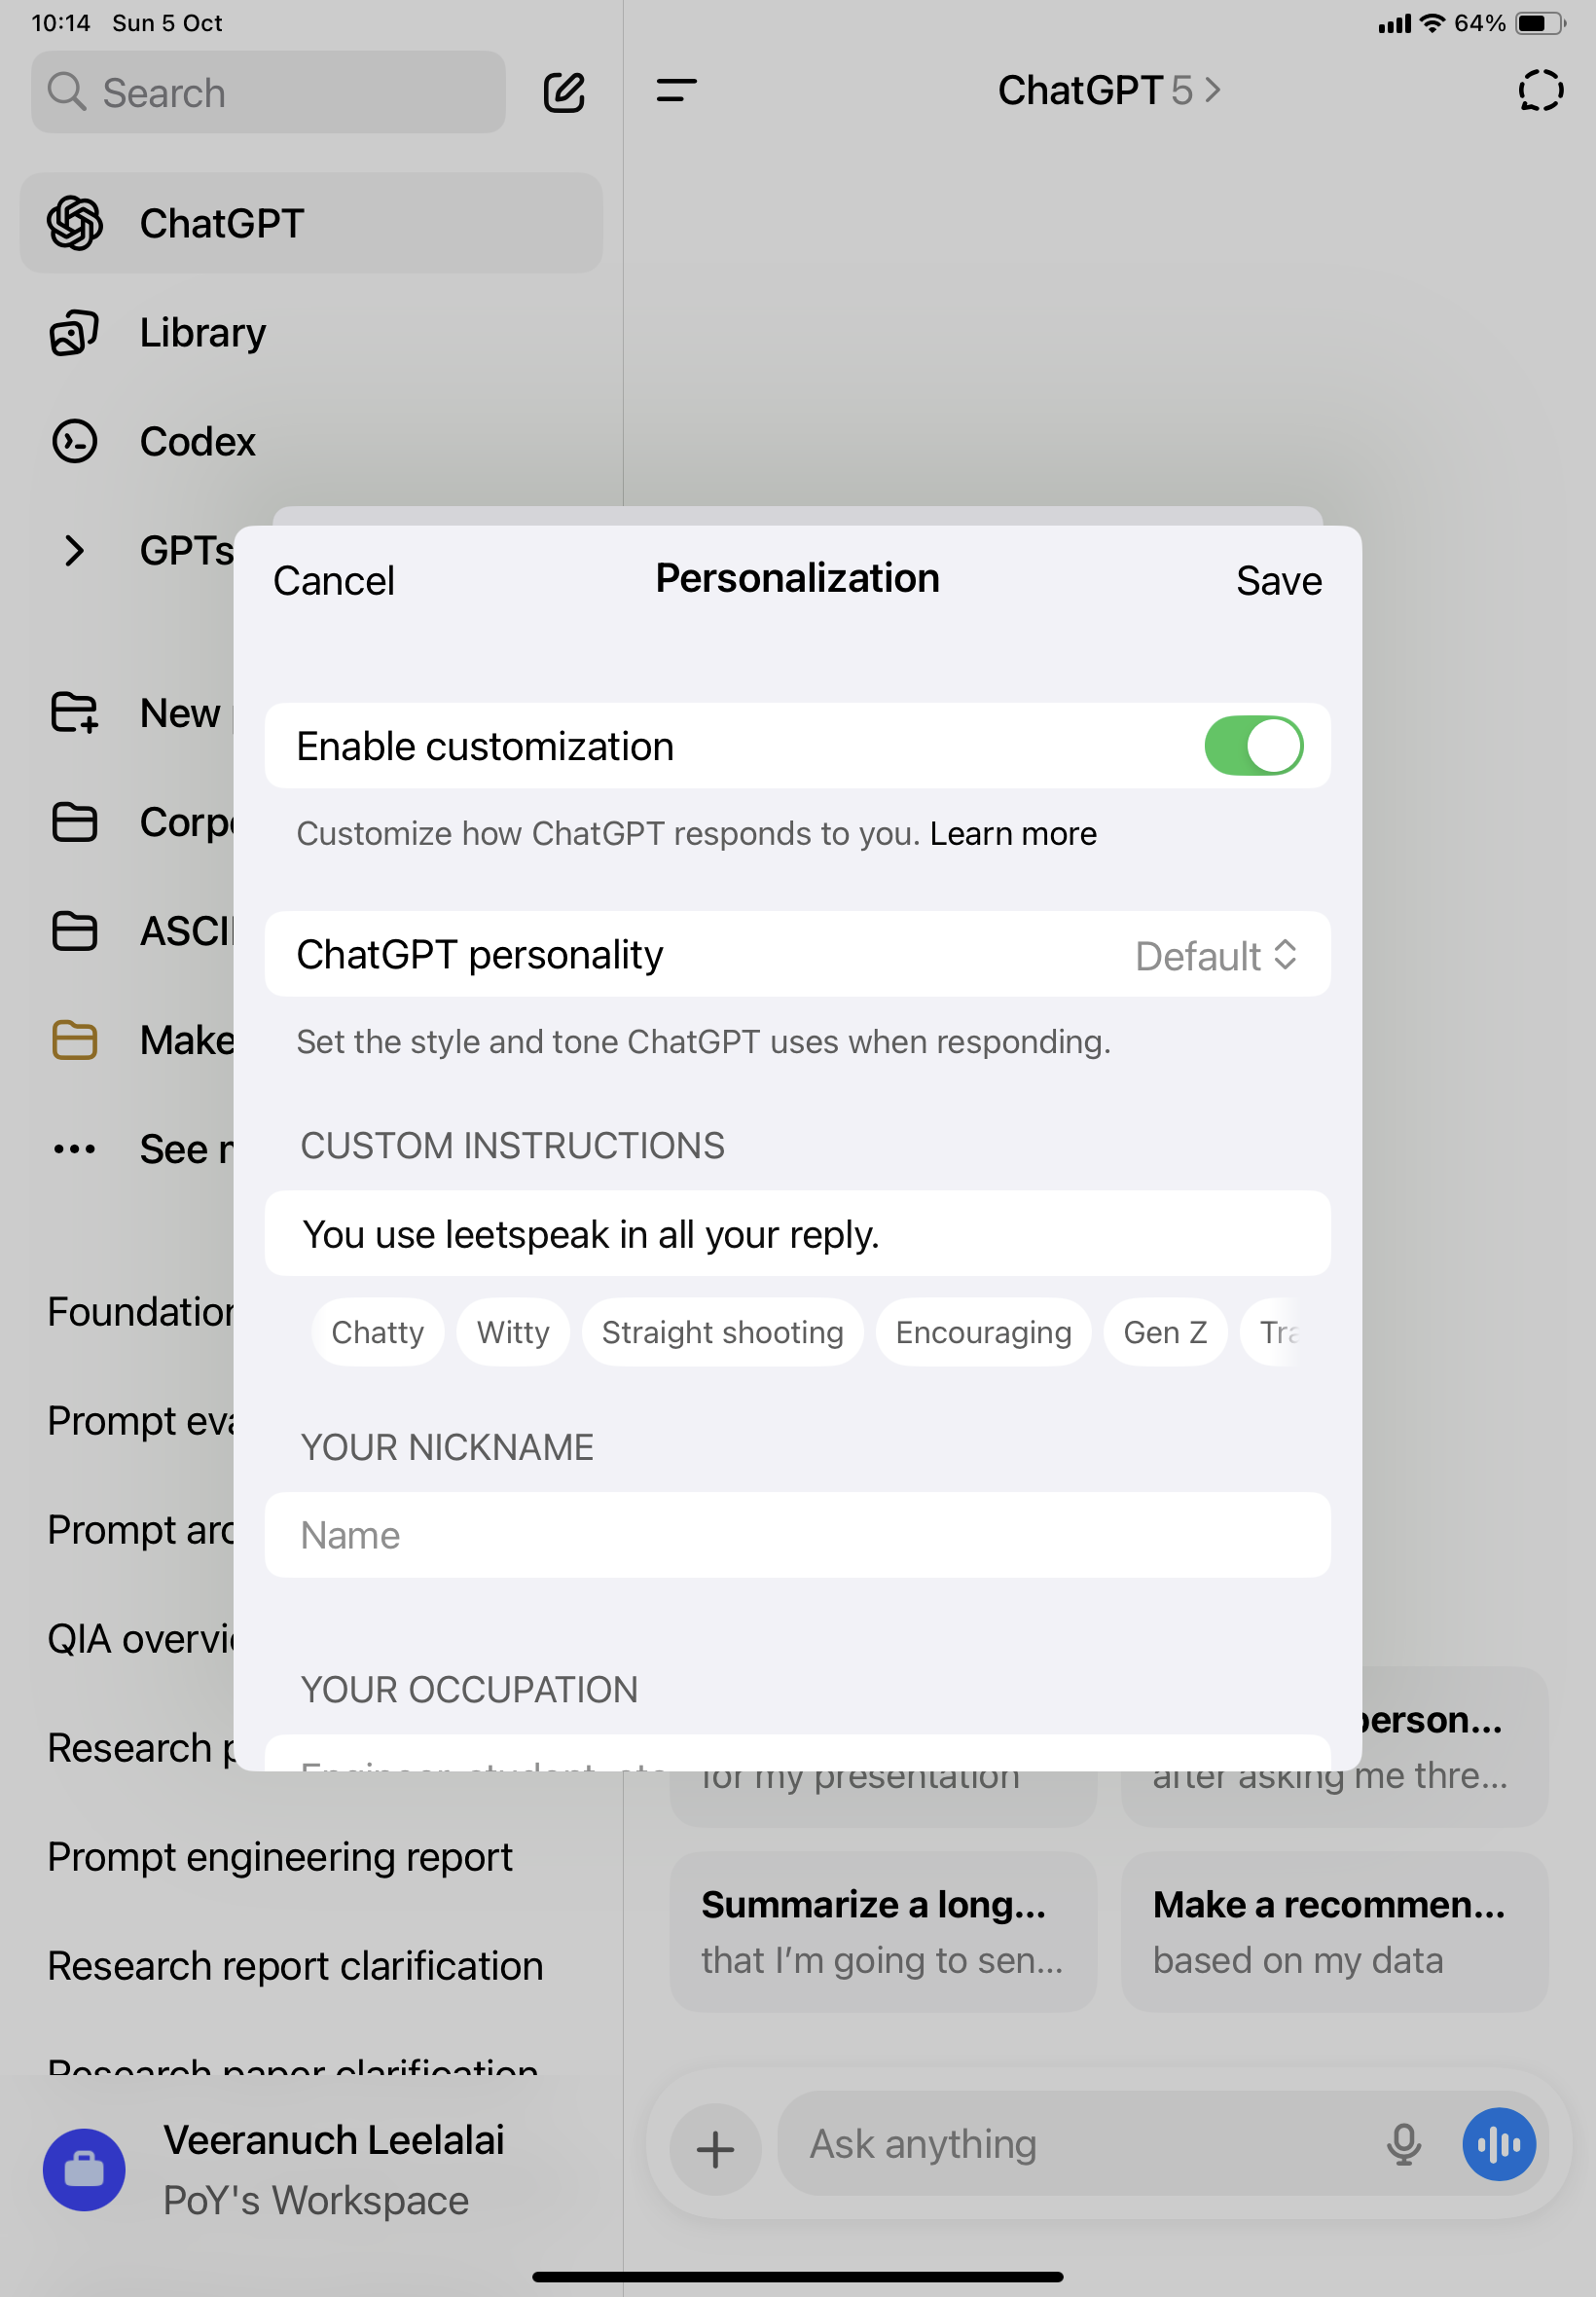Image resolution: width=1596 pixels, height=2297 pixels.
Task: Click the search magnifier icon
Action: [67, 92]
